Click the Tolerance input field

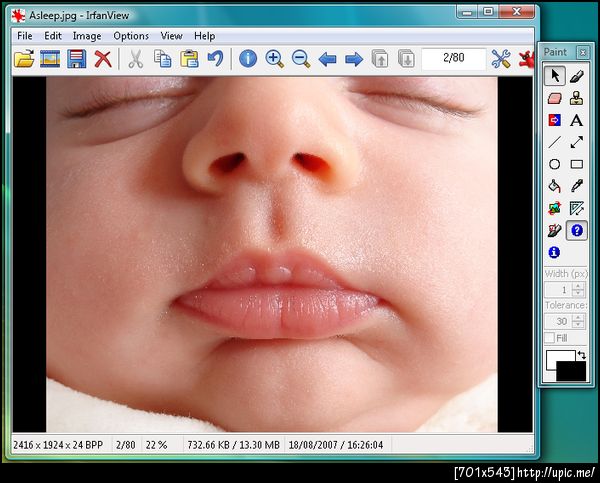[559, 321]
